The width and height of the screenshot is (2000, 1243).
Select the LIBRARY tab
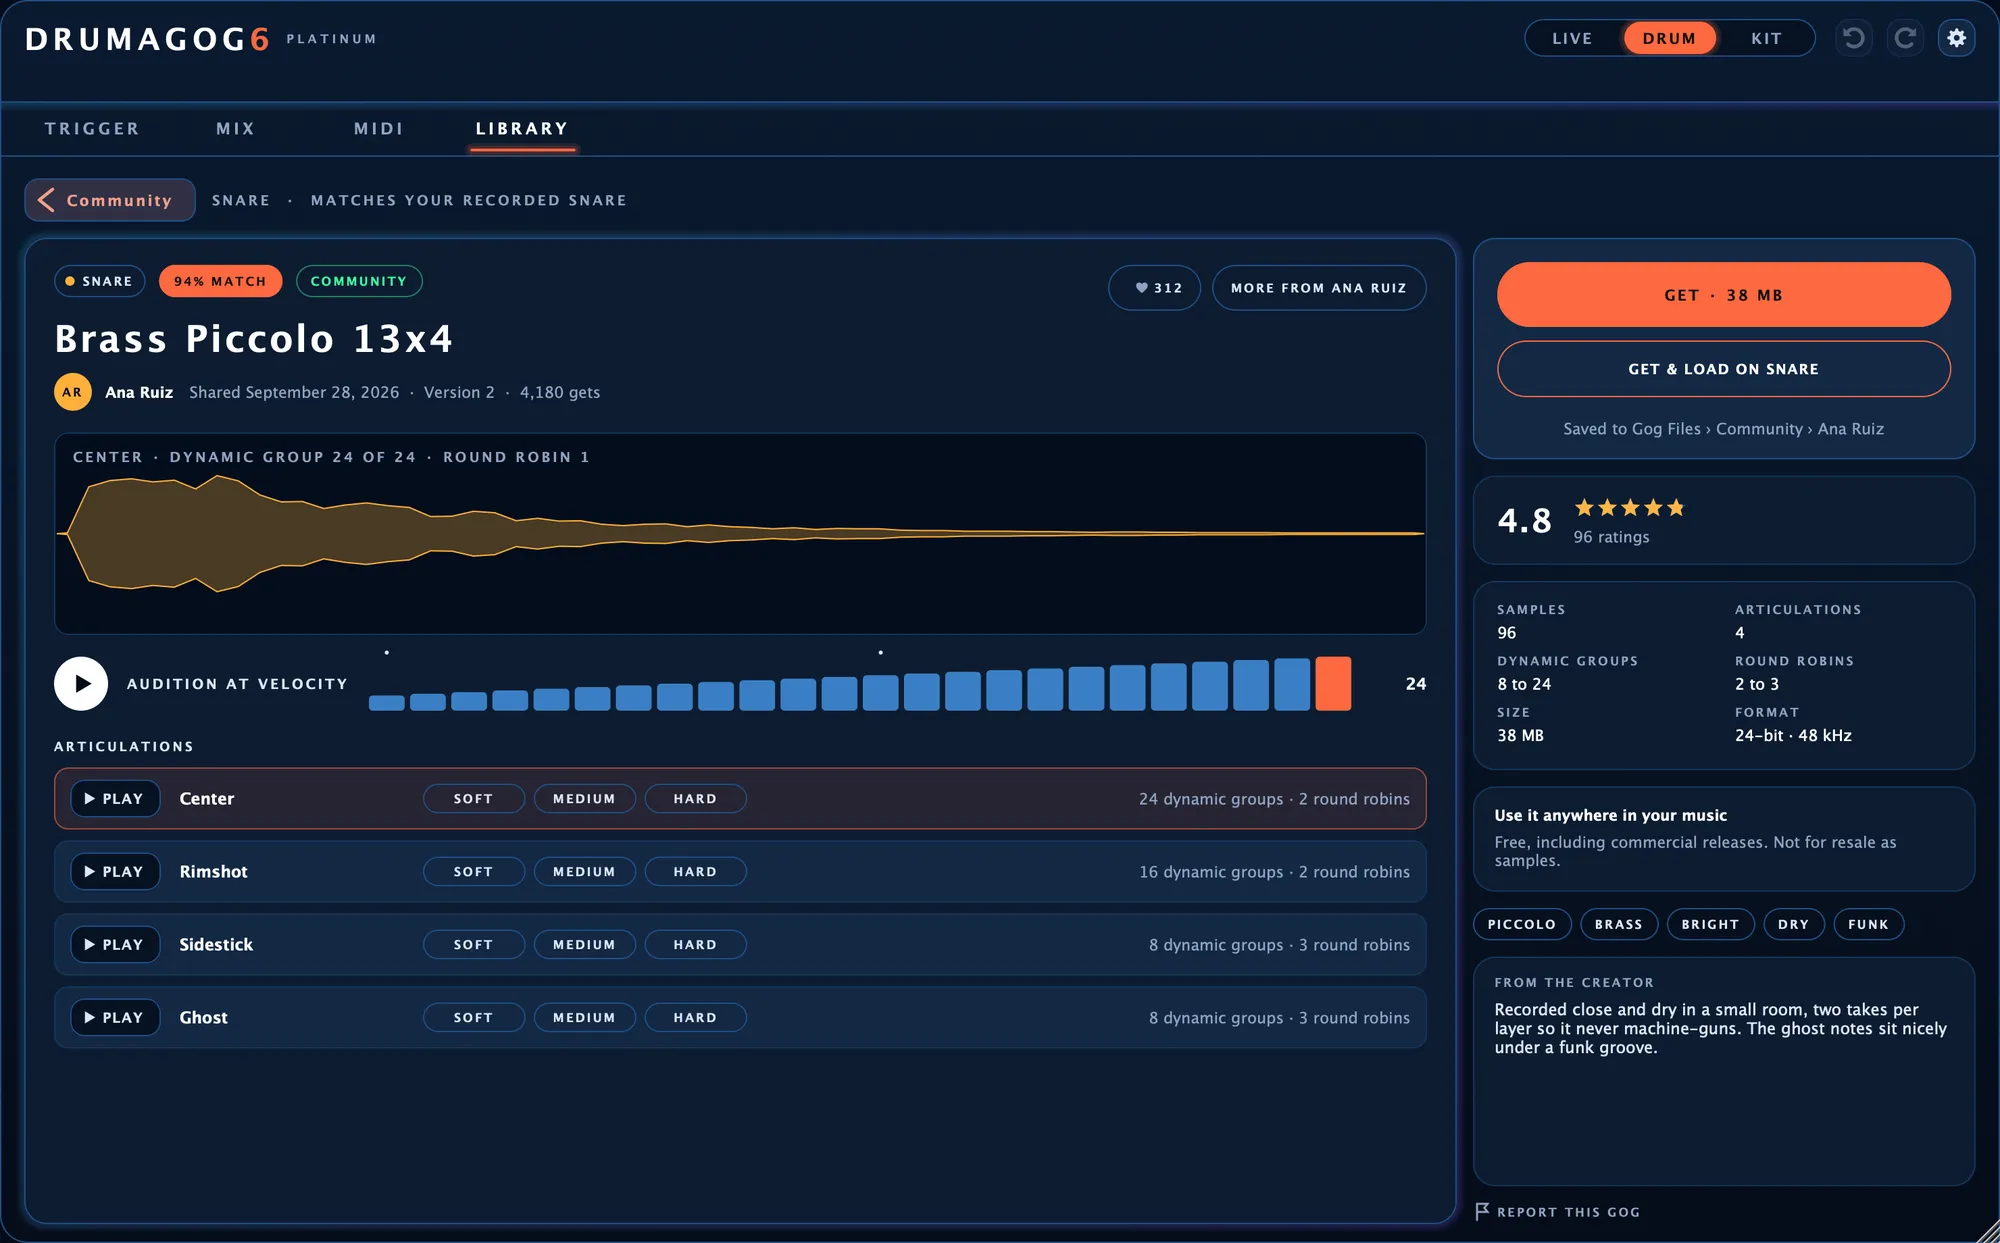pyautogui.click(x=522, y=129)
